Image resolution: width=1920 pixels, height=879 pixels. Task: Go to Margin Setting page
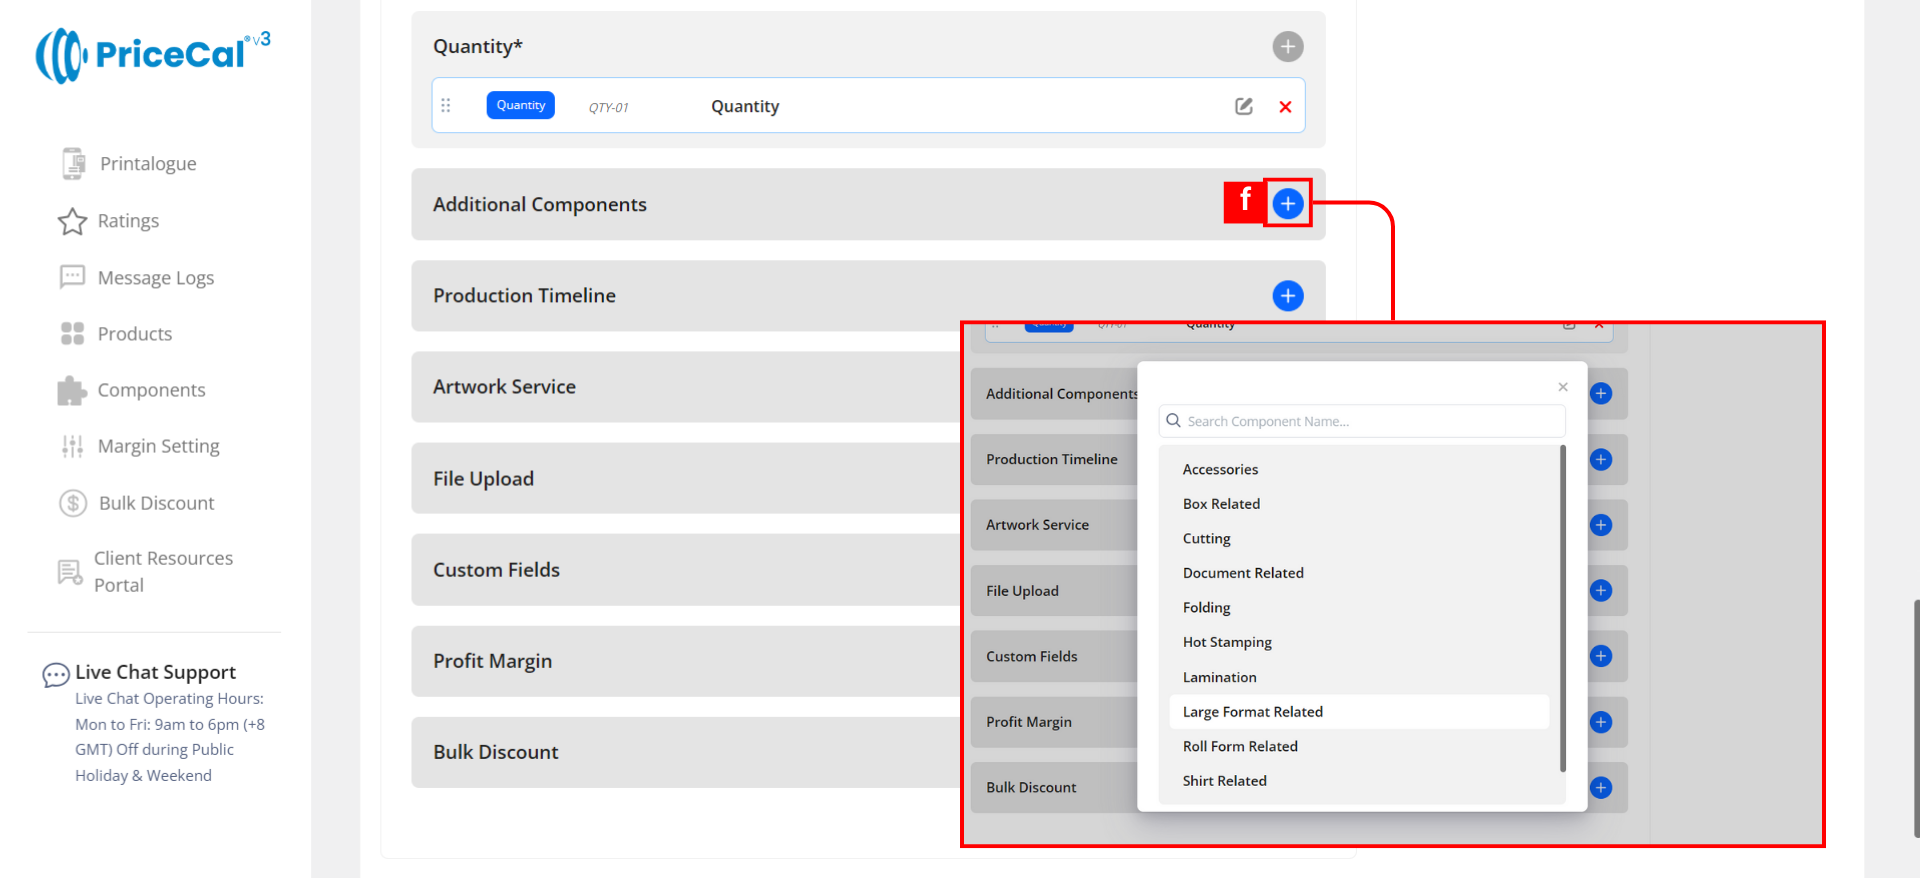click(158, 446)
